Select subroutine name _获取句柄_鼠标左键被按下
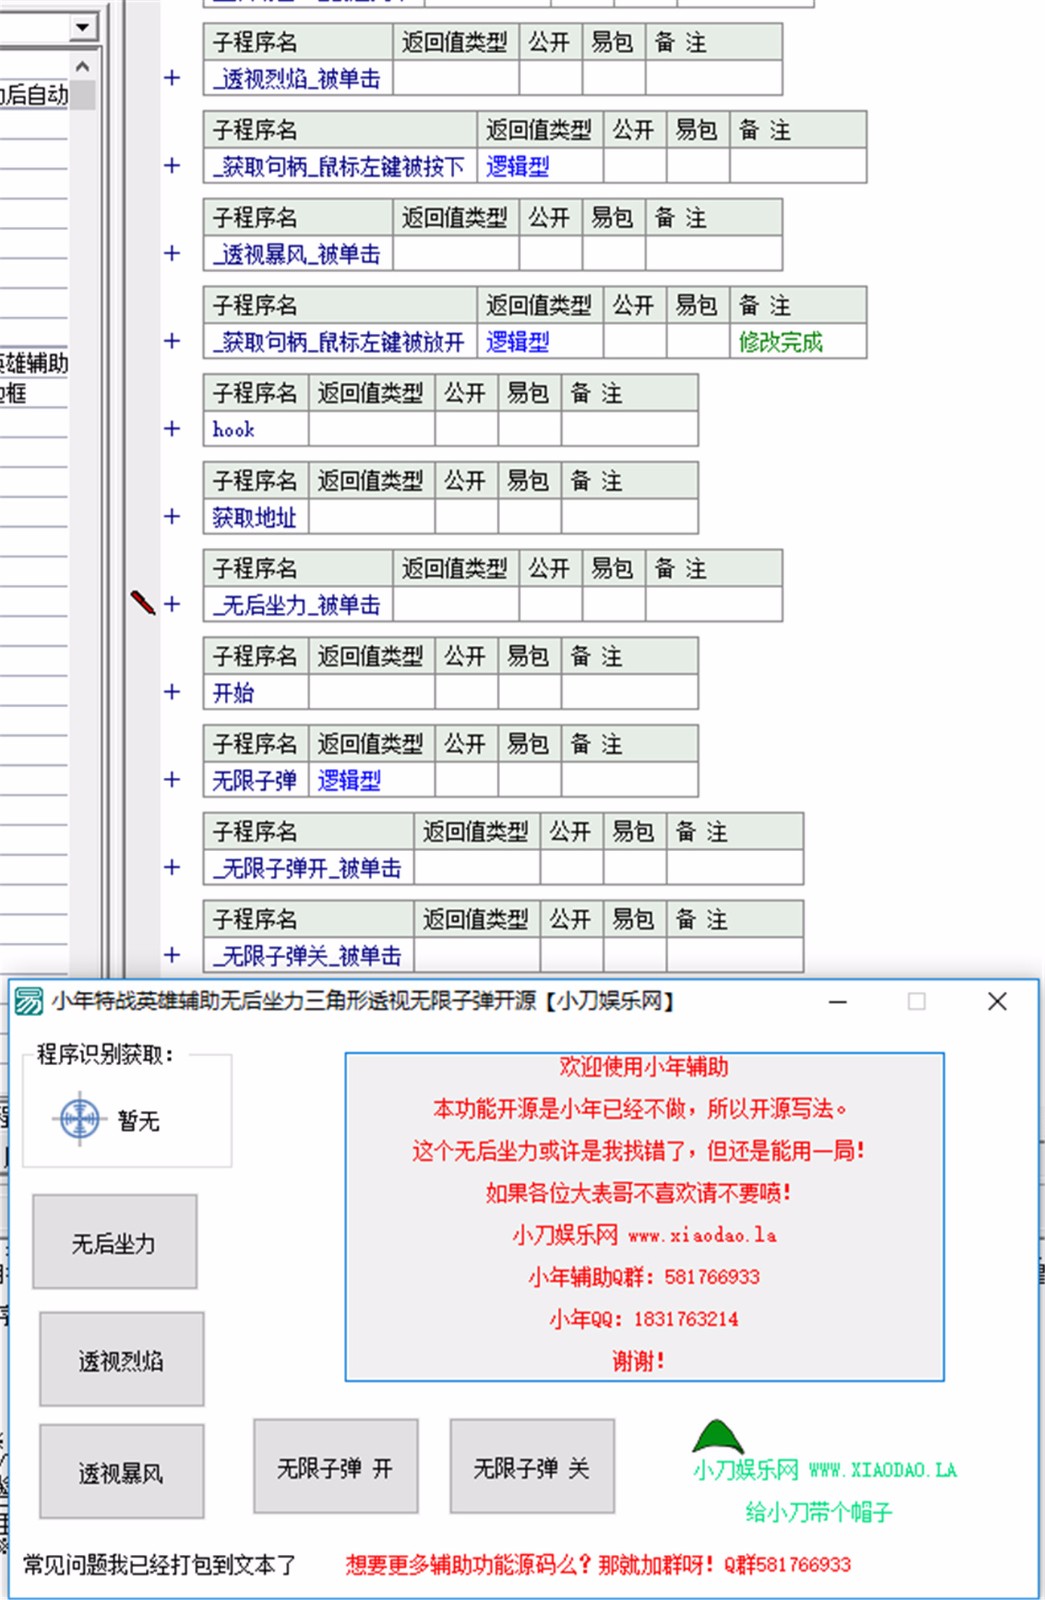This screenshot has width=1045, height=1600. click(x=339, y=167)
